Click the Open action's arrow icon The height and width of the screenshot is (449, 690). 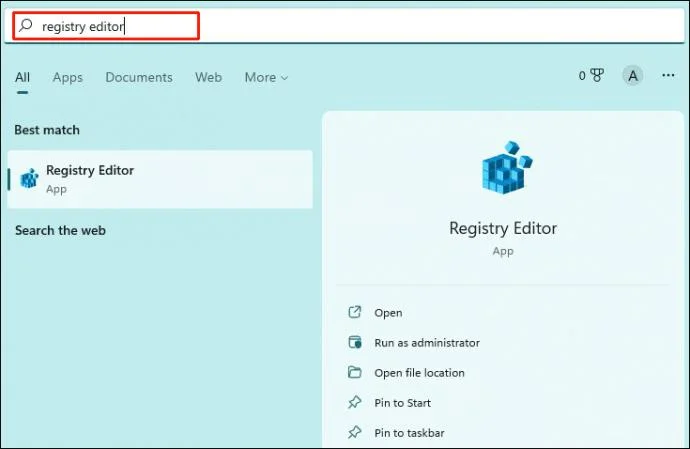355,312
